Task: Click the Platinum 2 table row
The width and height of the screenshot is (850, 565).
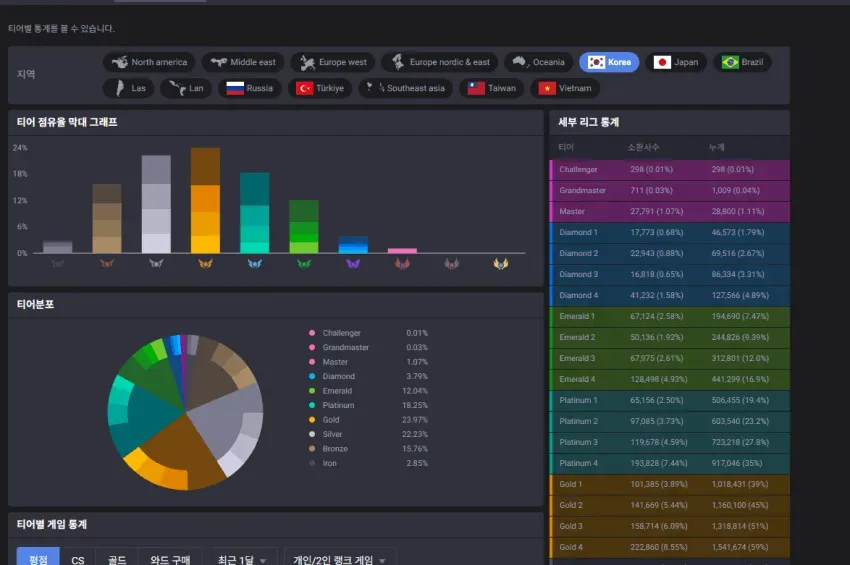Action: tap(670, 421)
